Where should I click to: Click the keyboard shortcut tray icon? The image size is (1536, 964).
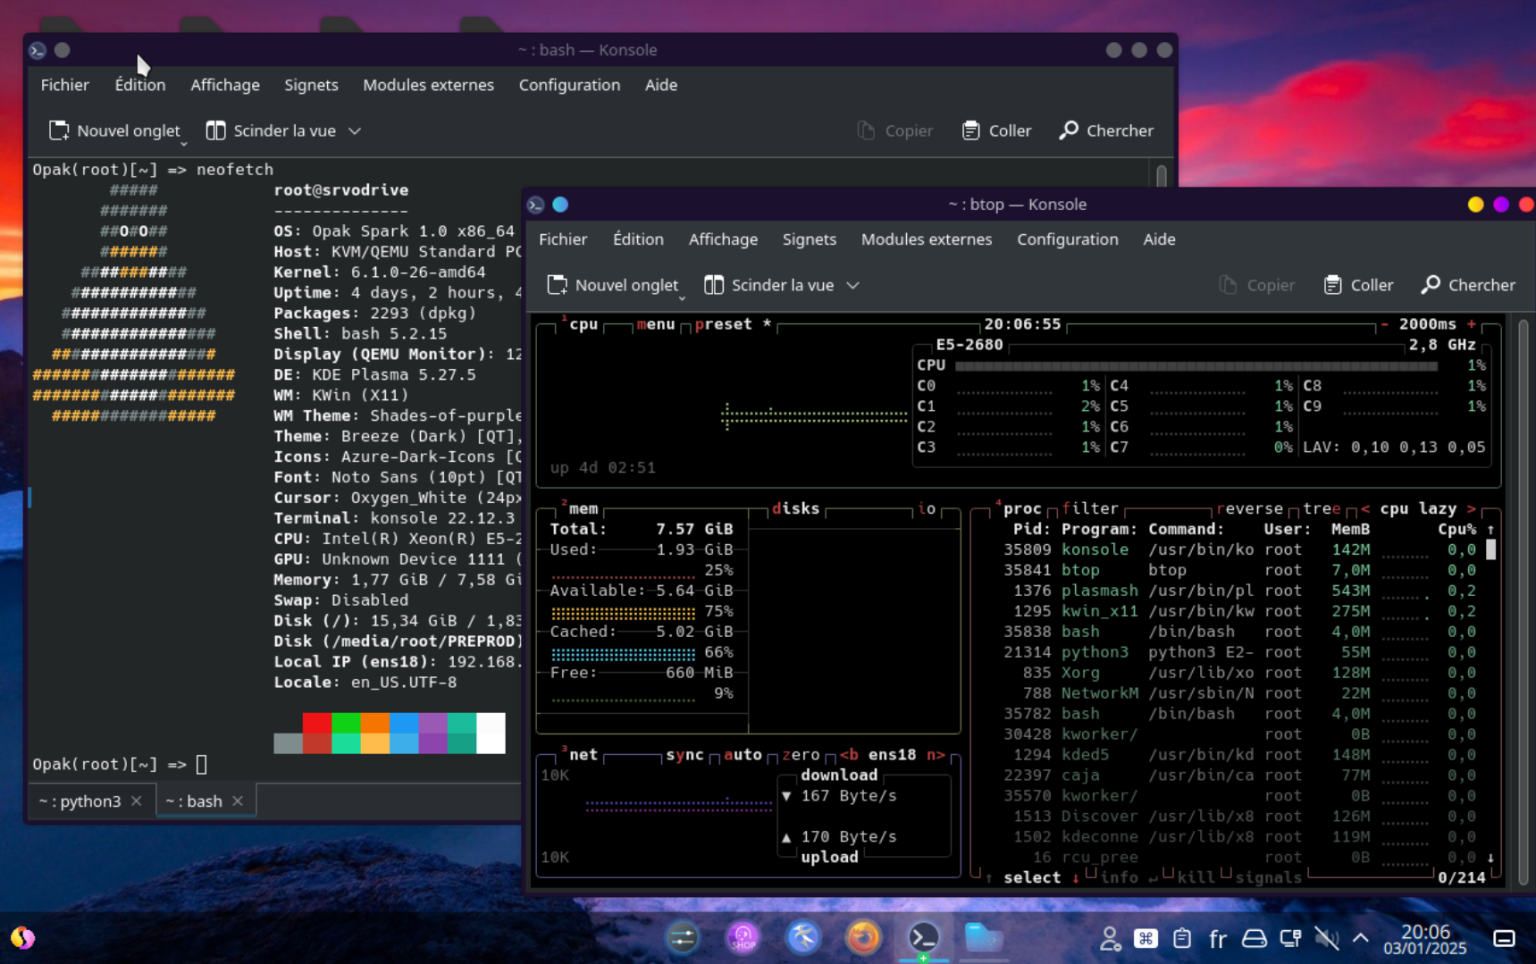(x=1146, y=938)
